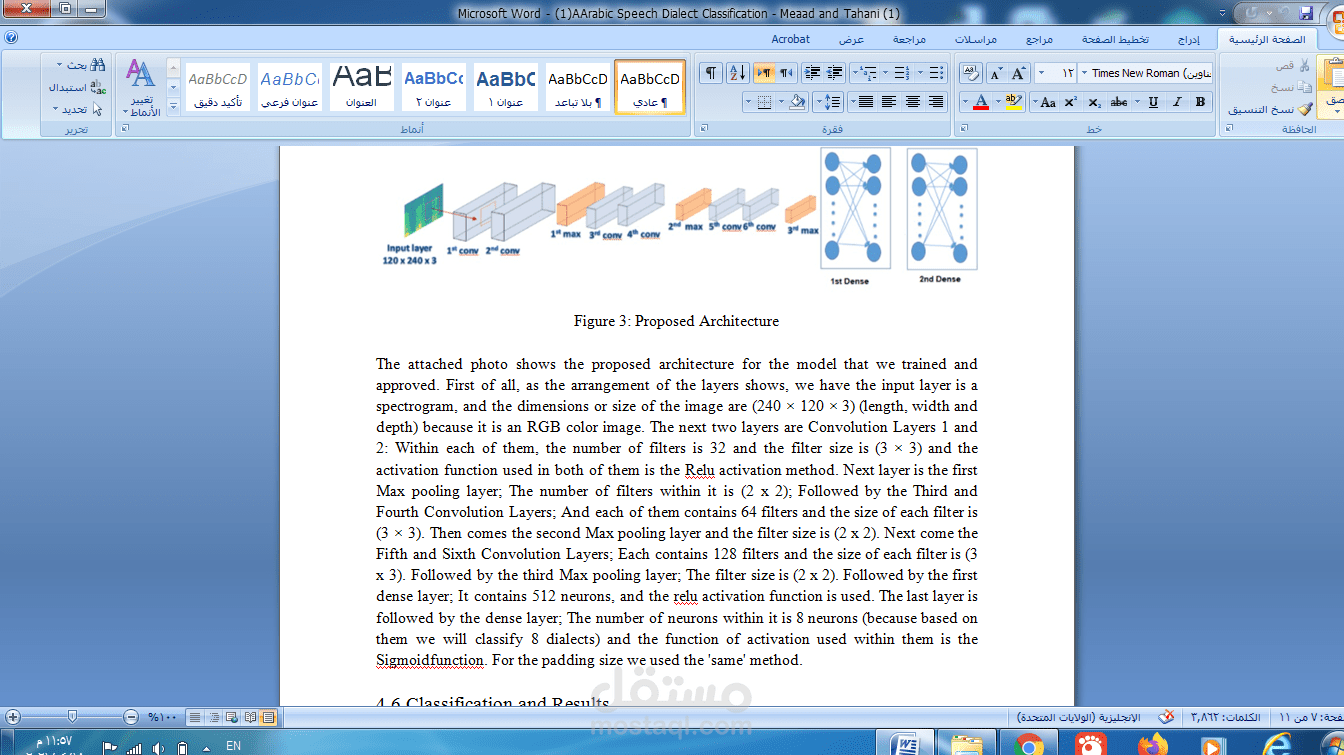The height and width of the screenshot is (755, 1344).
Task: Expand the styles gallery (More arrow)
Action: point(173,106)
